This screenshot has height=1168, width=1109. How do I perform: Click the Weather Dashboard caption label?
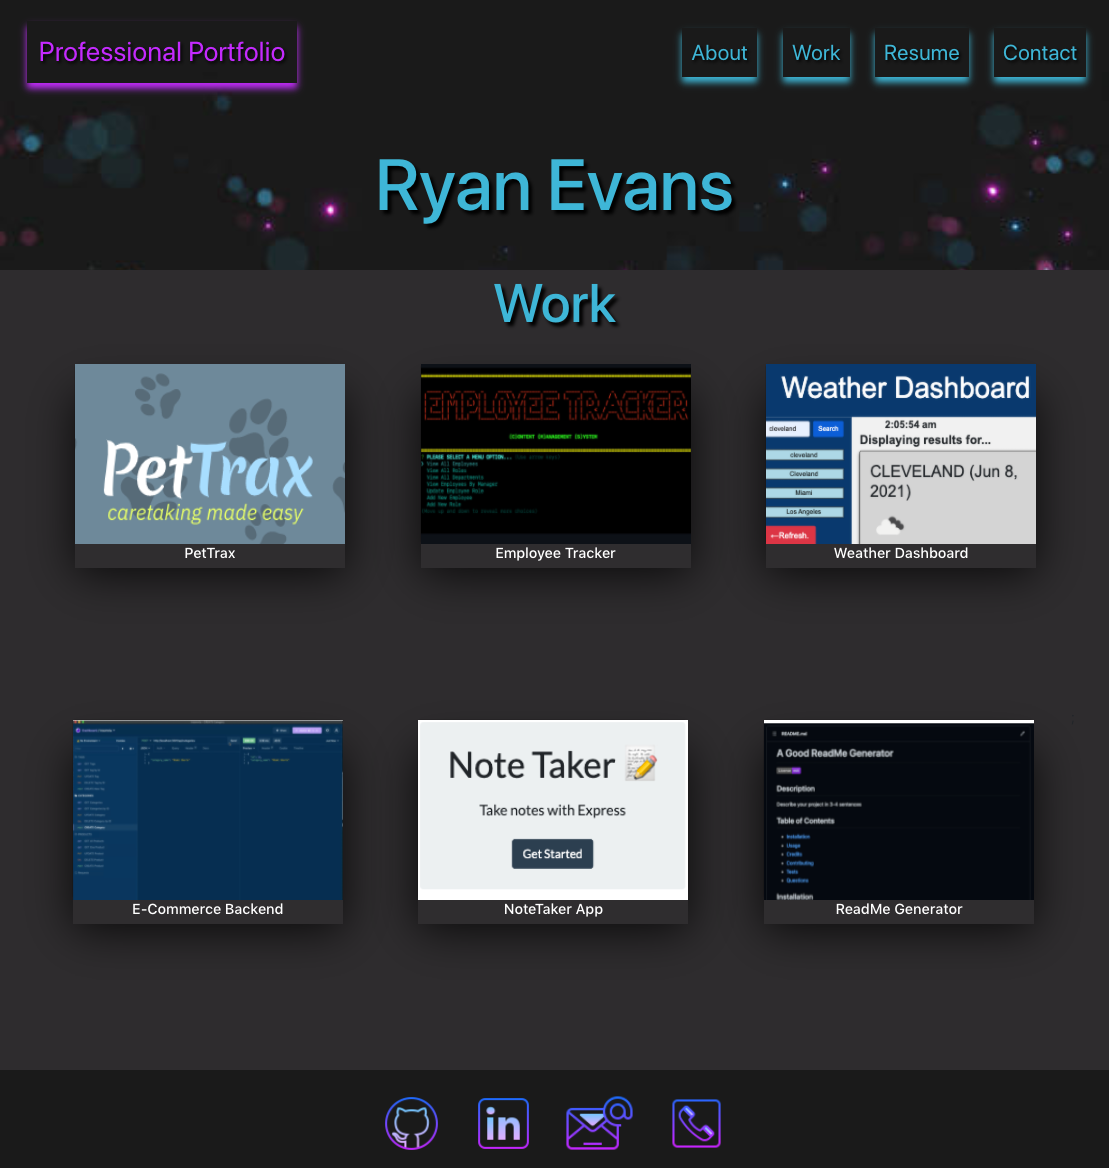tap(901, 553)
